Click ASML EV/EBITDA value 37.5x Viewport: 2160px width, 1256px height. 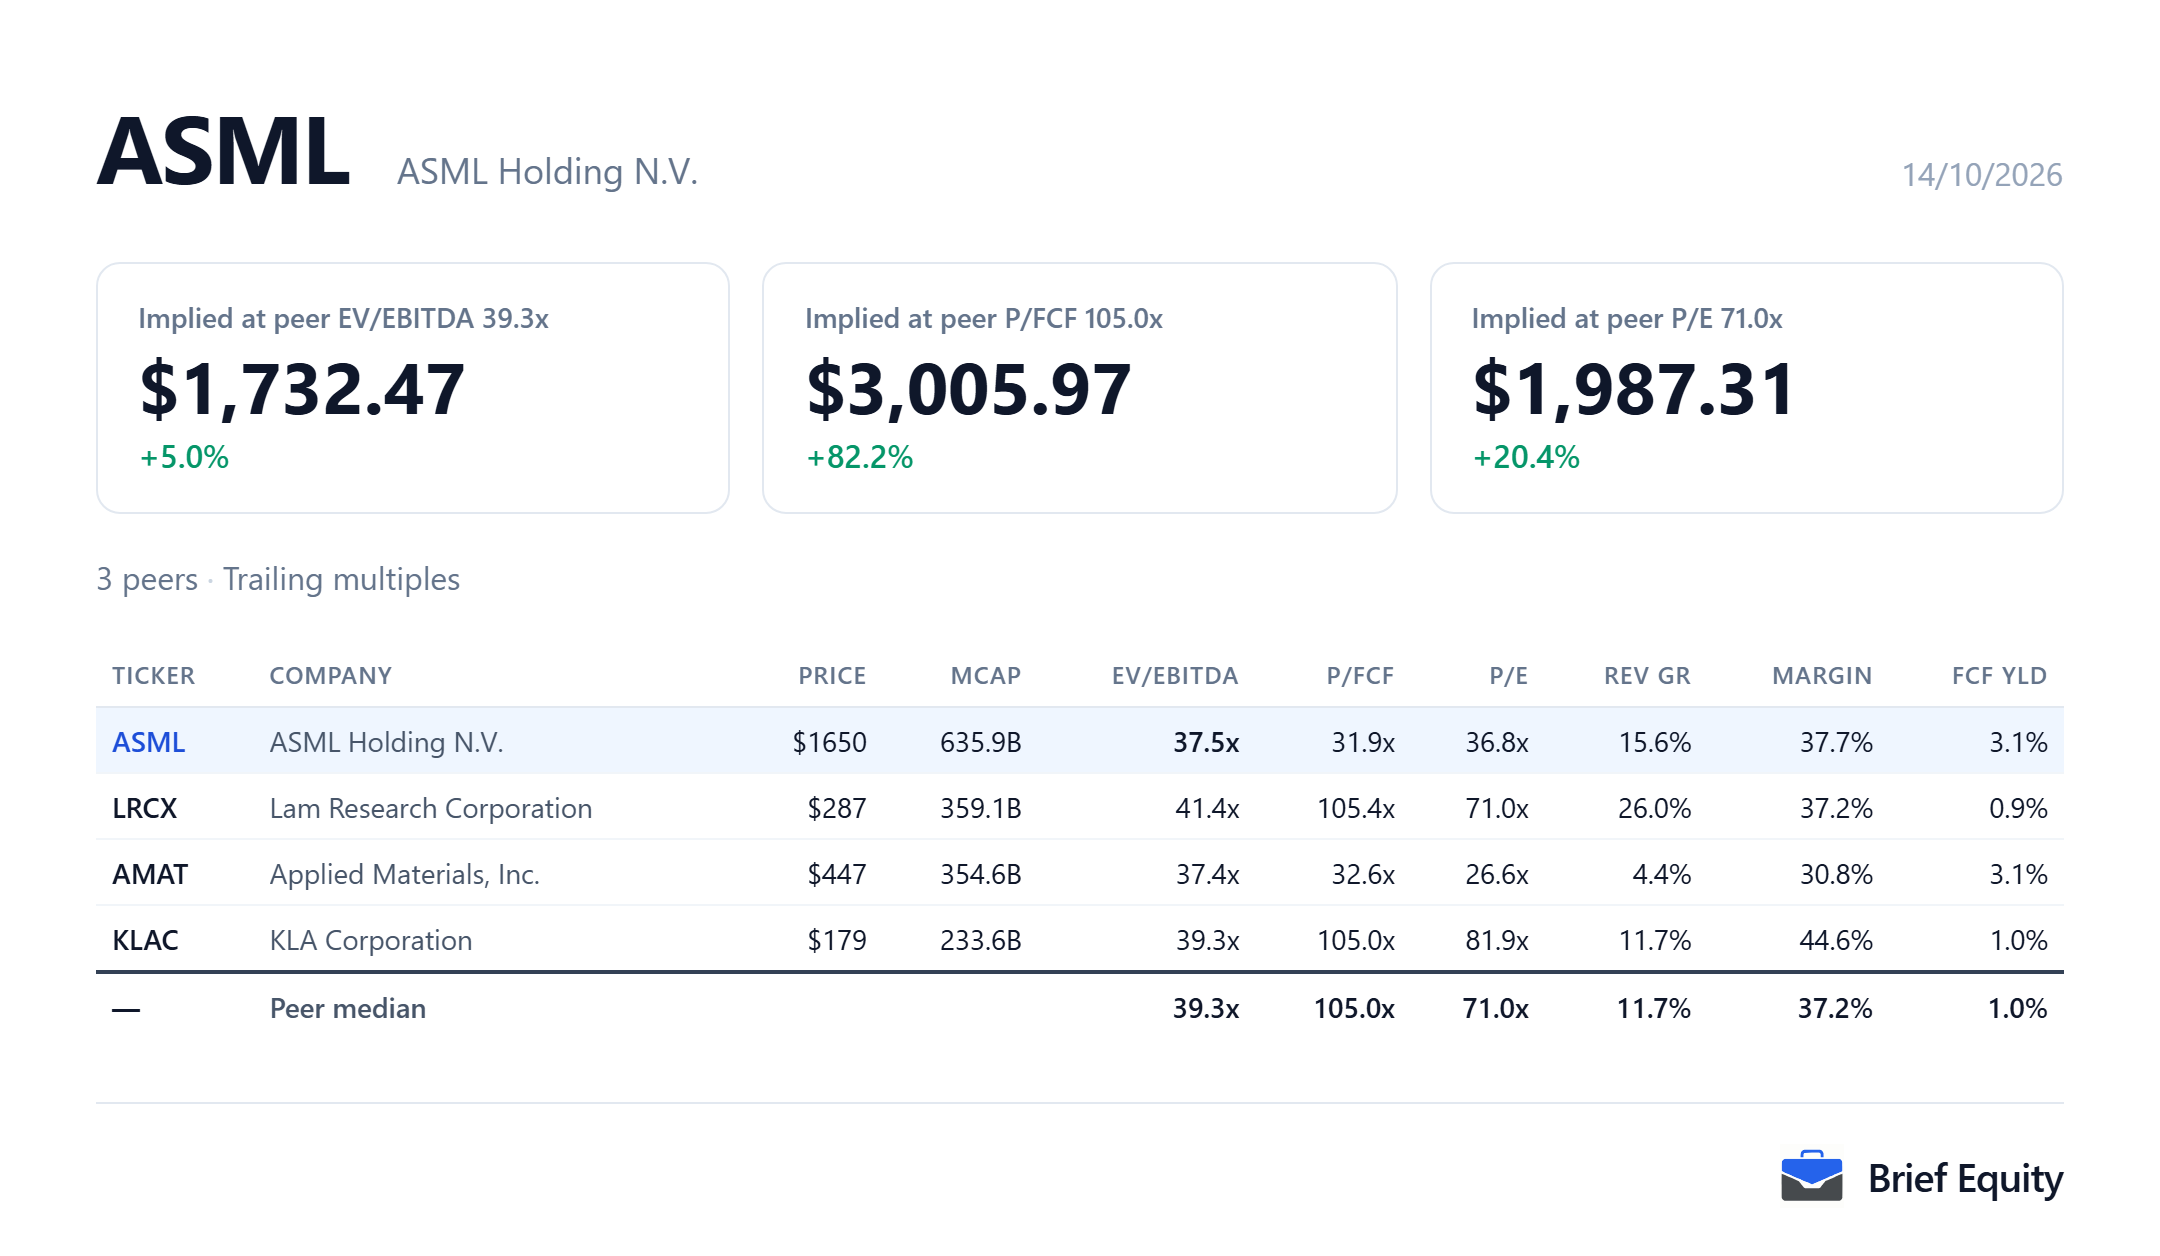[1206, 742]
